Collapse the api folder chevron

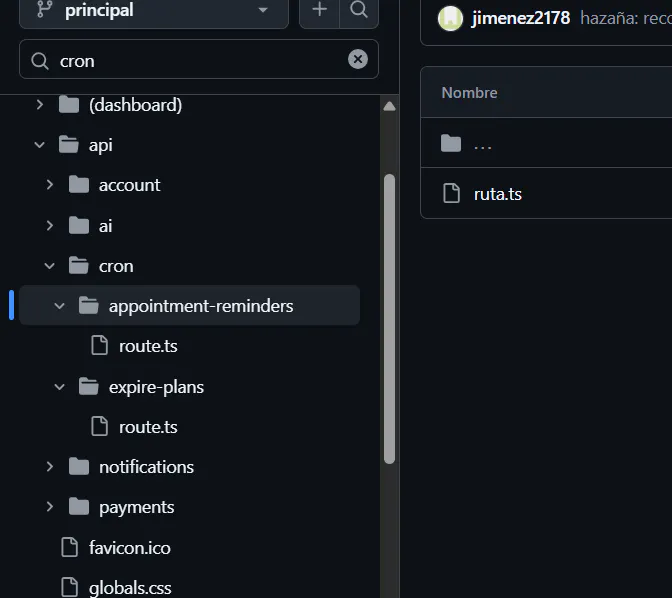(x=39, y=145)
